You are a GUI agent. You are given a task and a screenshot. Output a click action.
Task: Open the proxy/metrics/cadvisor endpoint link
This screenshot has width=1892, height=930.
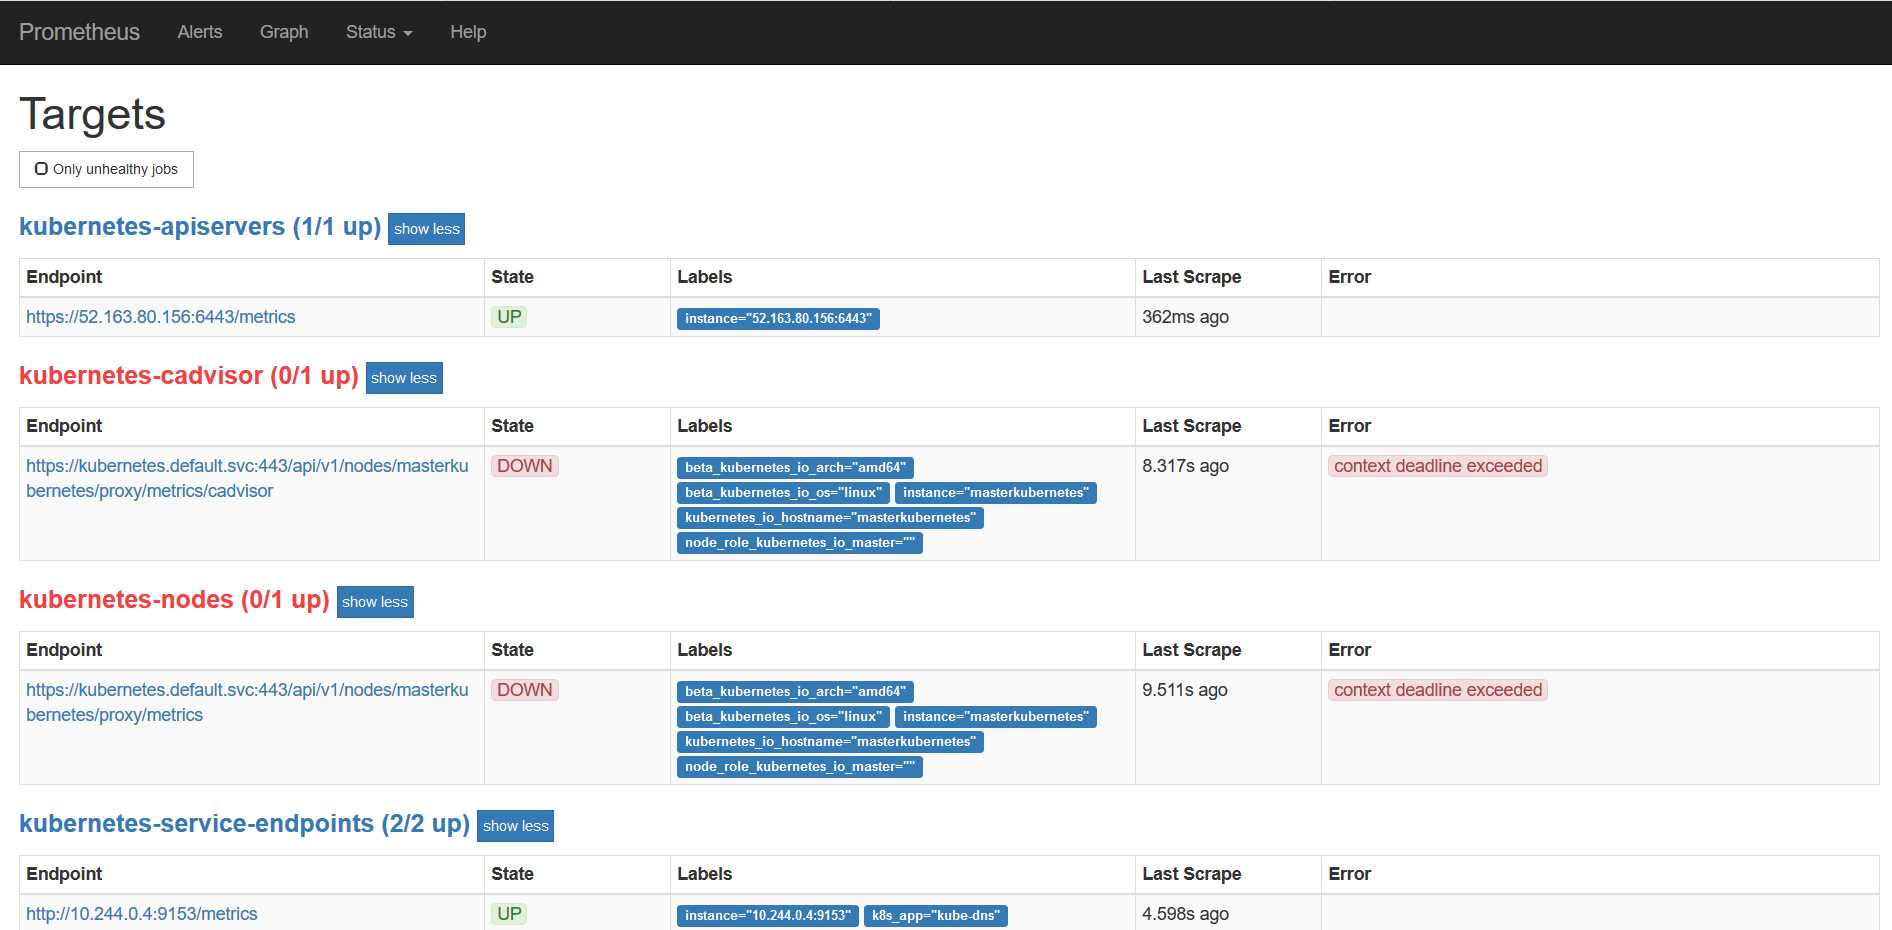(247, 478)
